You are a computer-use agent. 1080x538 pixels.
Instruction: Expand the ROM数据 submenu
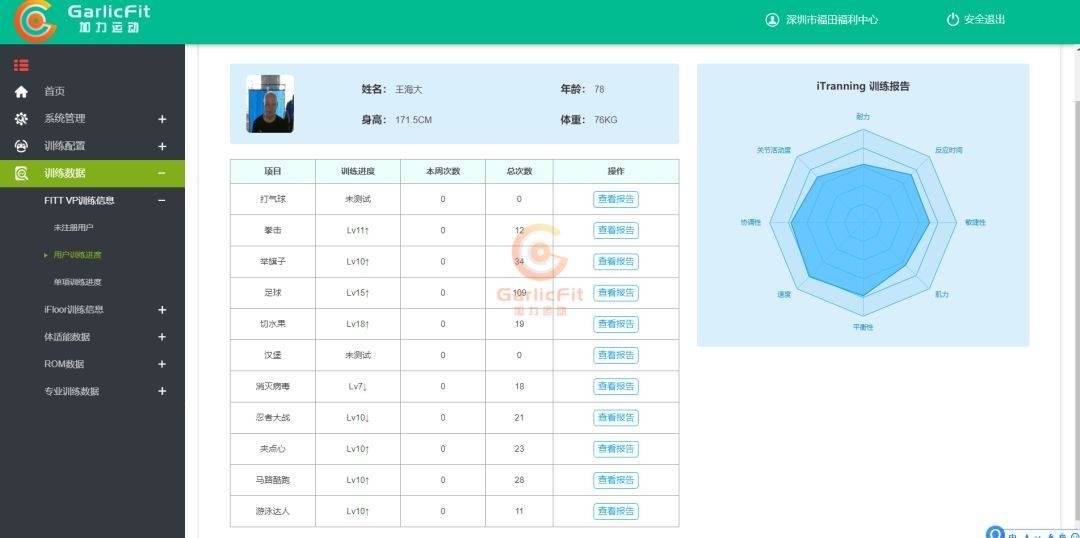162,364
